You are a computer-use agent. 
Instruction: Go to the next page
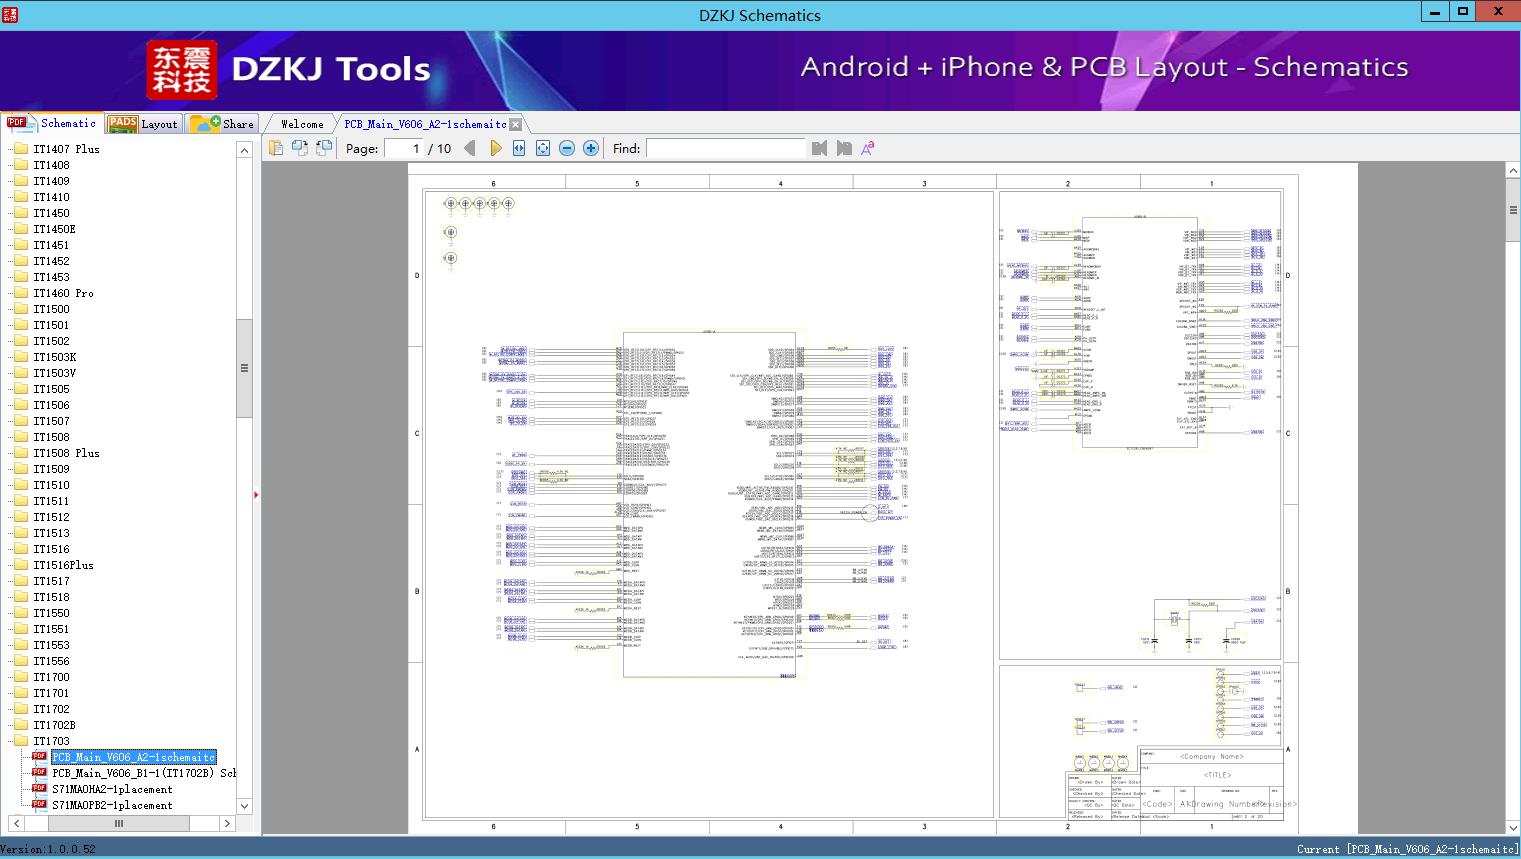coord(495,148)
